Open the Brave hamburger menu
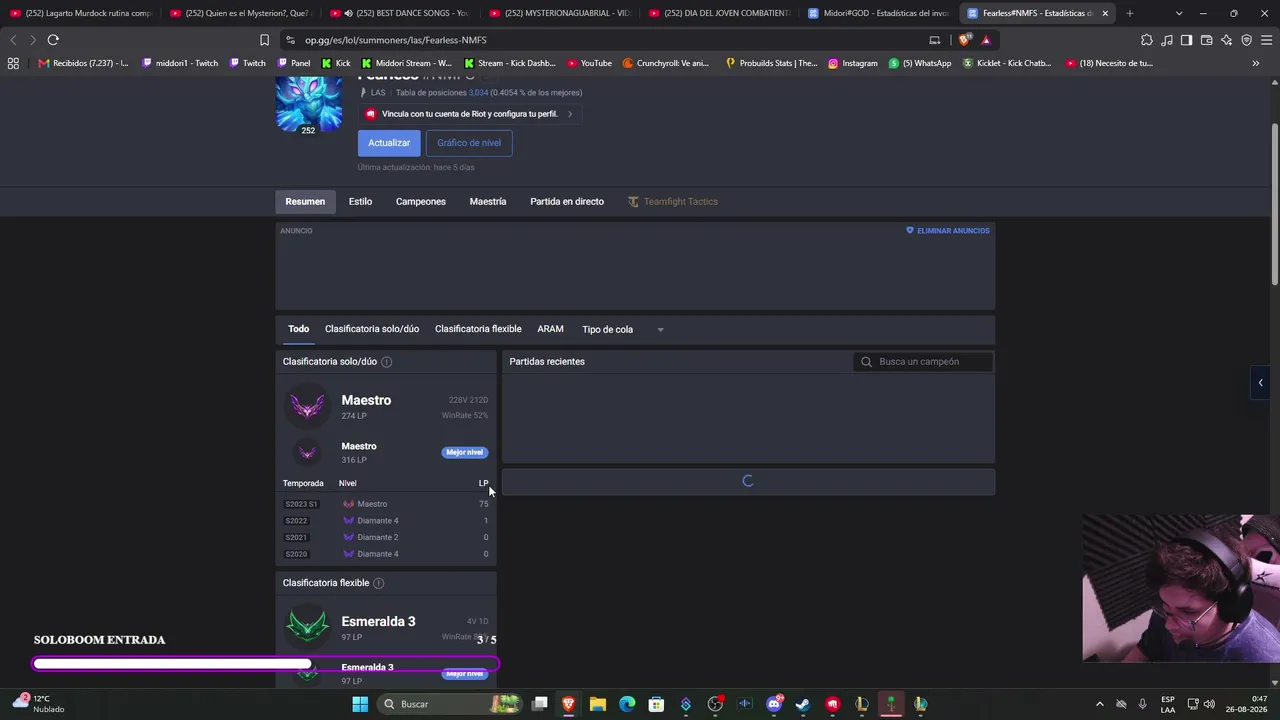This screenshot has height=720, width=1280. click(1267, 40)
